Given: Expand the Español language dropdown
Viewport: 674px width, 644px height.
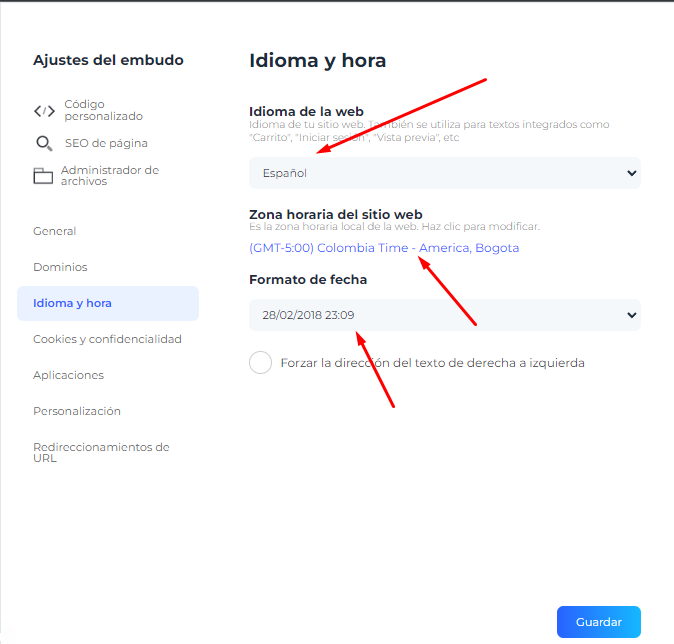Looking at the screenshot, I should pos(445,173).
